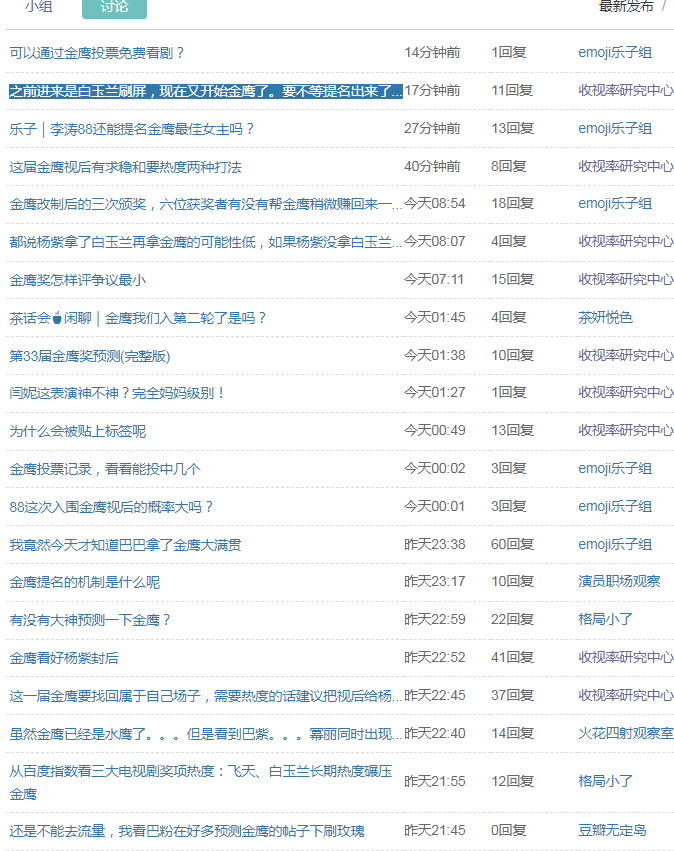Open post 虽然金鹰已经是水鹰了

click(x=206, y=734)
